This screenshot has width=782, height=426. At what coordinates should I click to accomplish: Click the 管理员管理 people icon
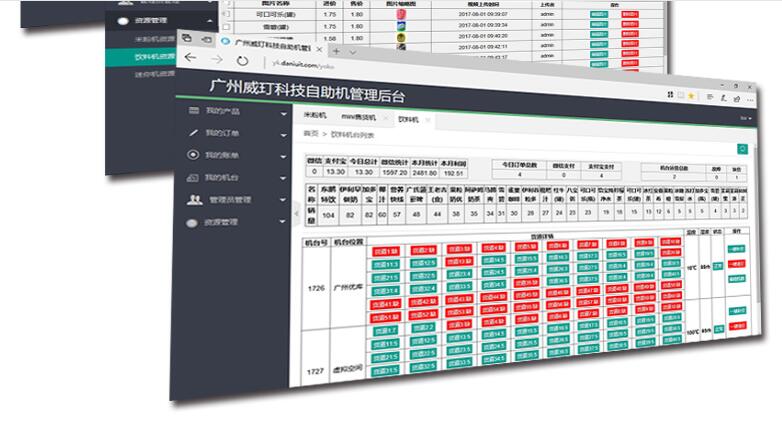(x=195, y=200)
